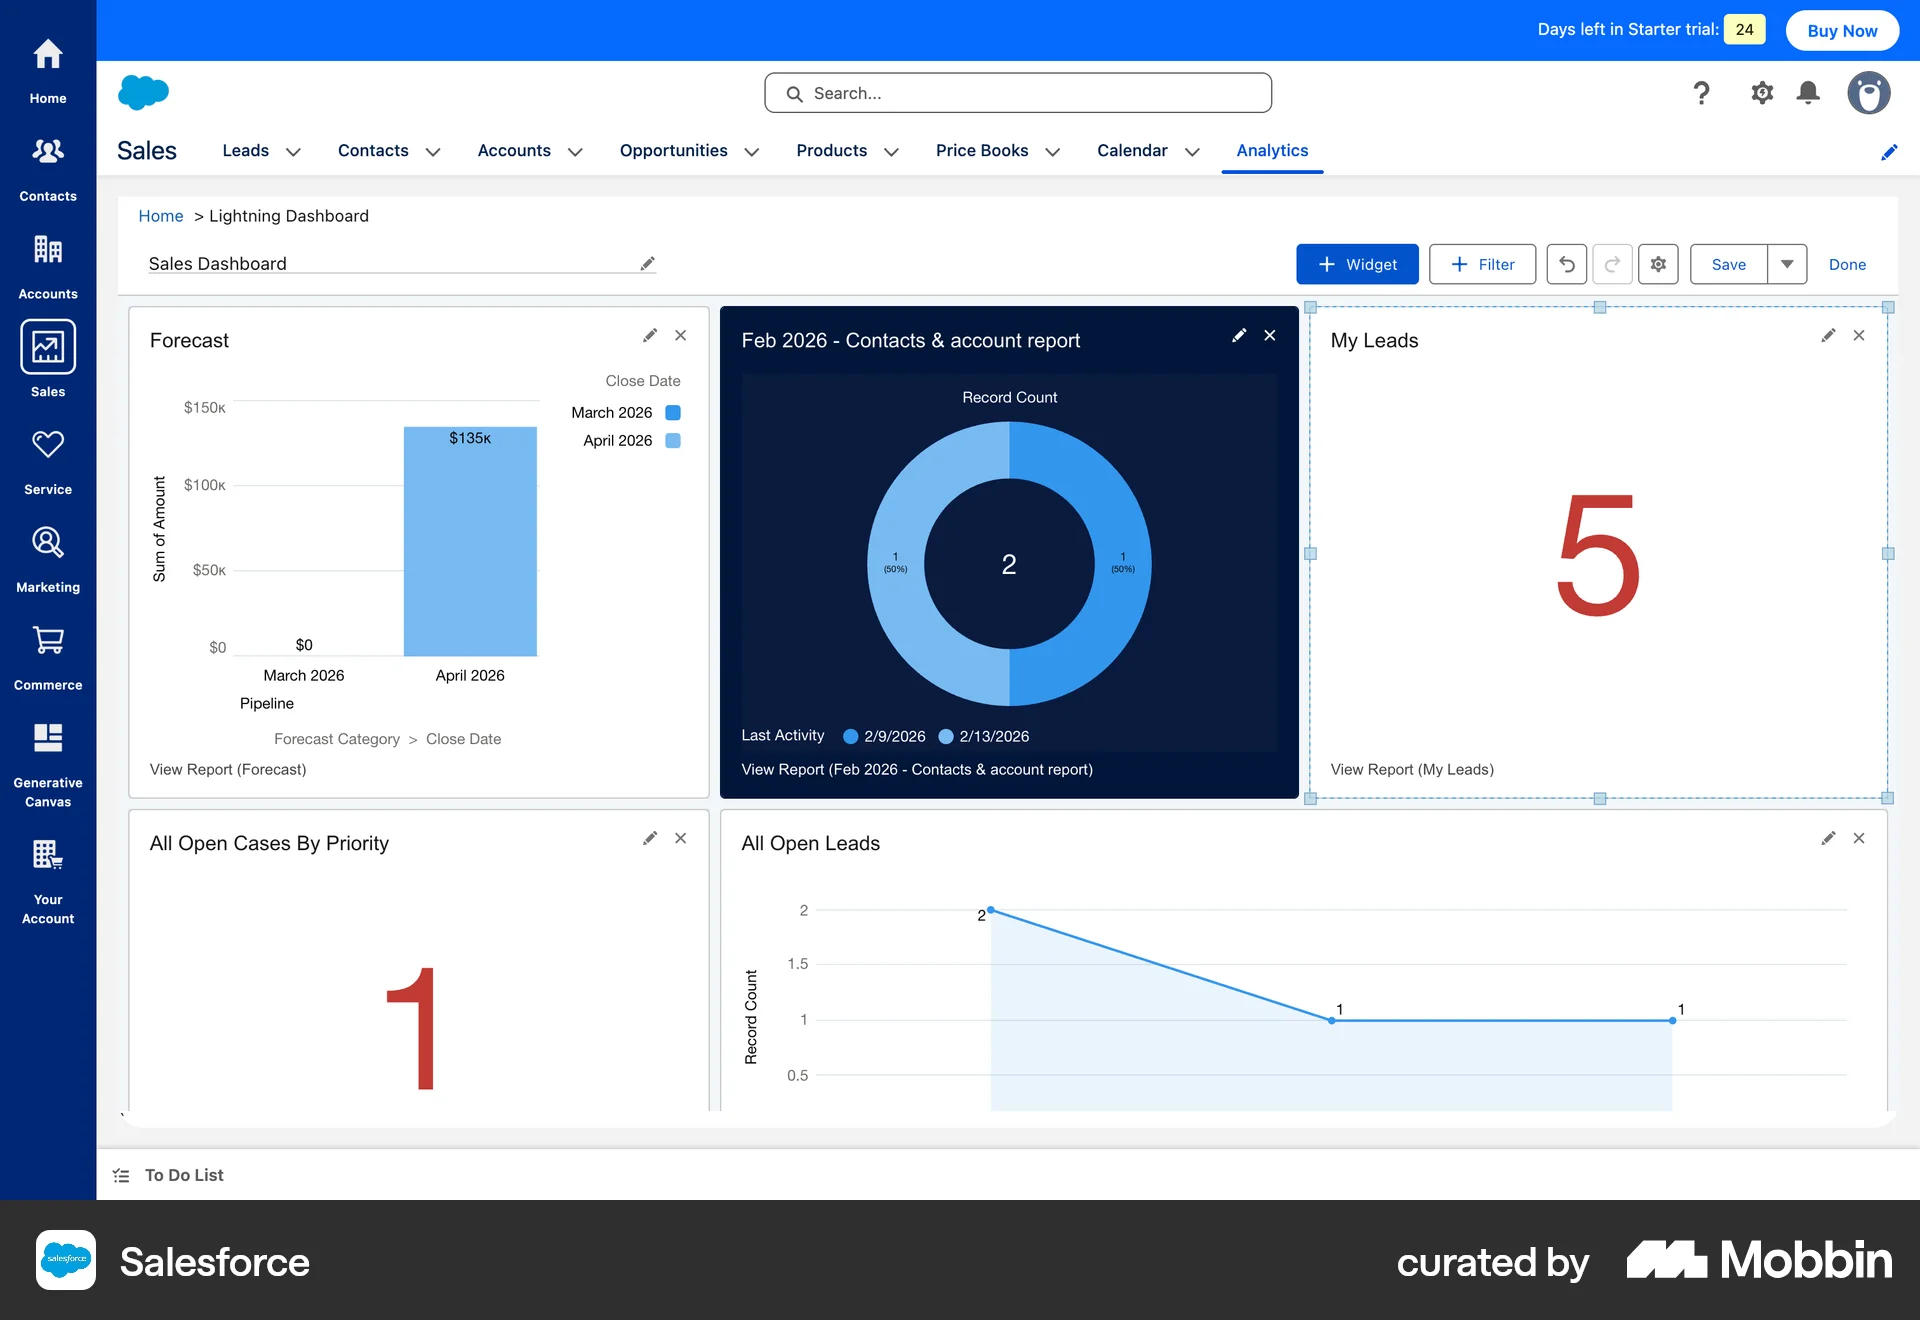Screen dimensions: 1920x1320
Task: Edit the Forecast widget with its pencil icon
Action: click(650, 335)
